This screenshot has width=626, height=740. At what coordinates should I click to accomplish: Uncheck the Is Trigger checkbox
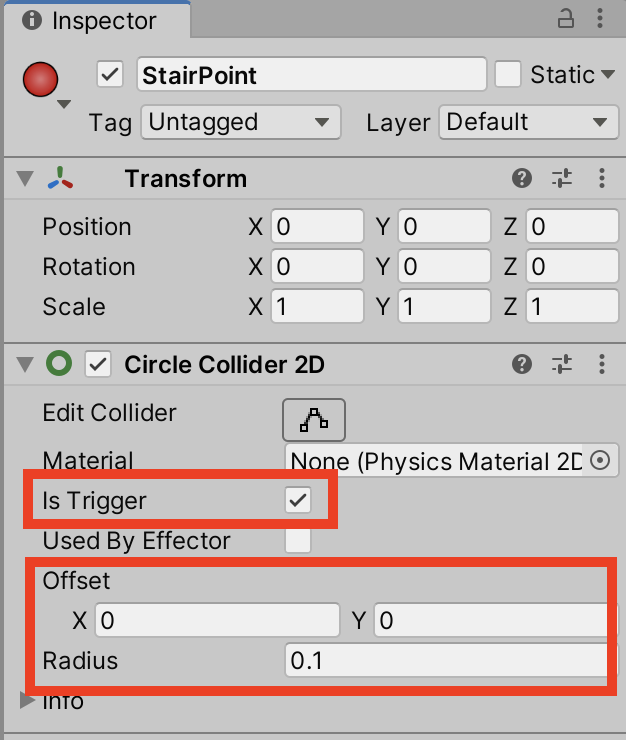[x=298, y=500]
